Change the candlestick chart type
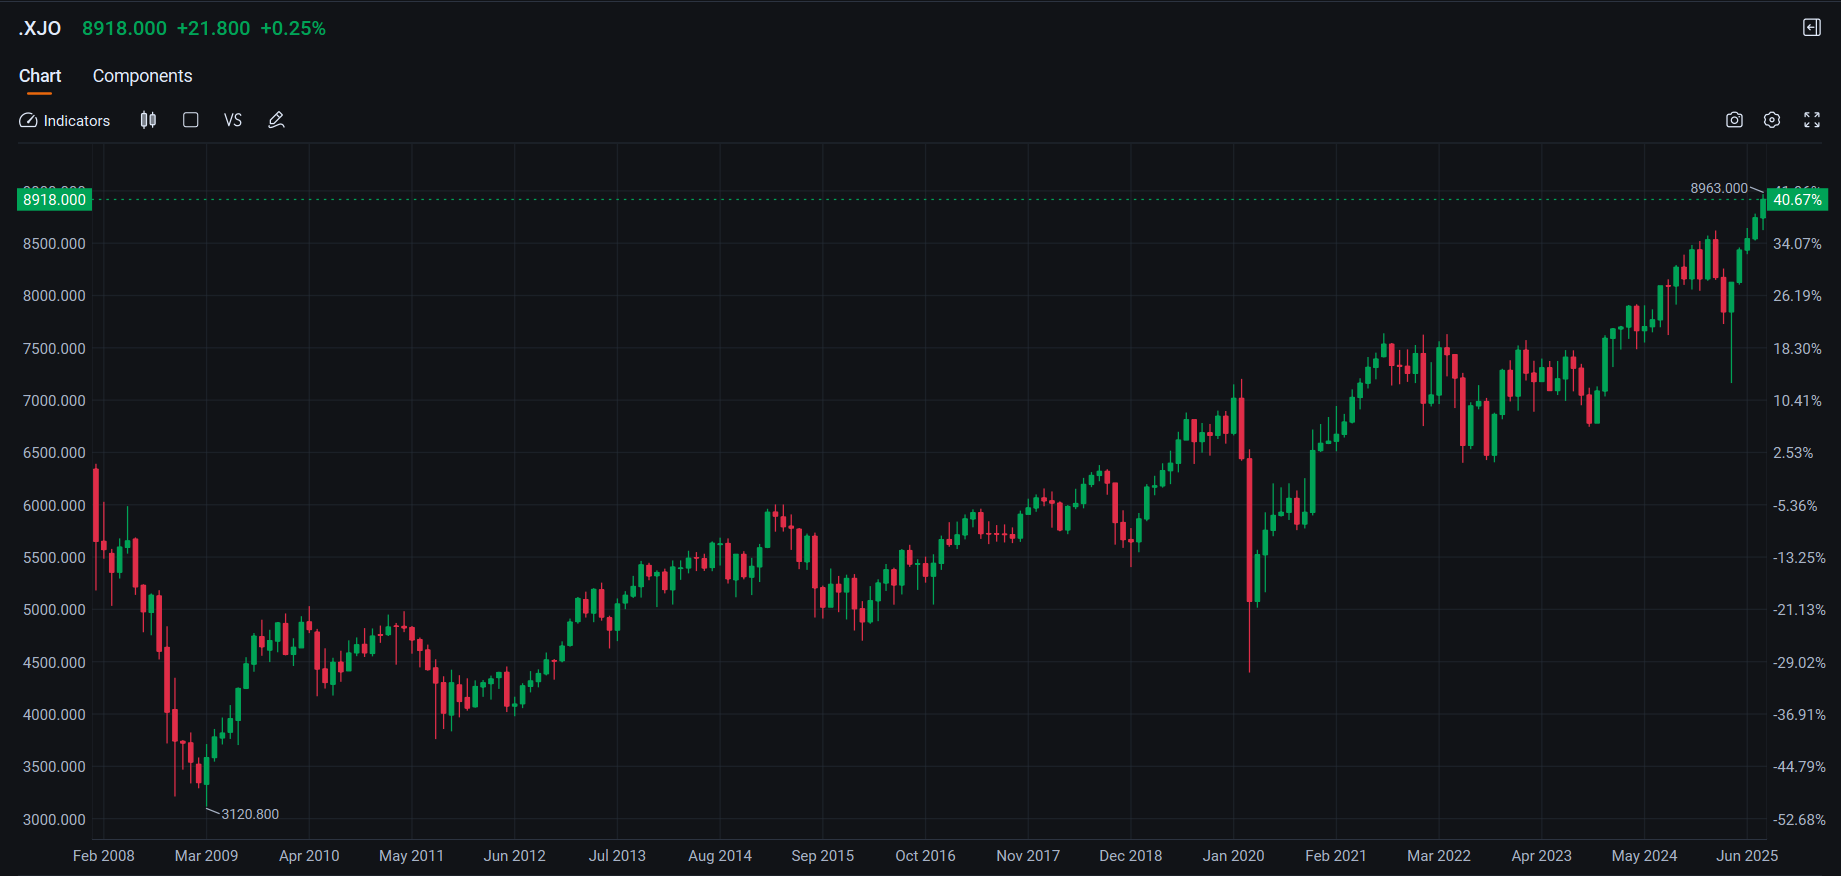Image resolution: width=1841 pixels, height=876 pixels. click(148, 120)
